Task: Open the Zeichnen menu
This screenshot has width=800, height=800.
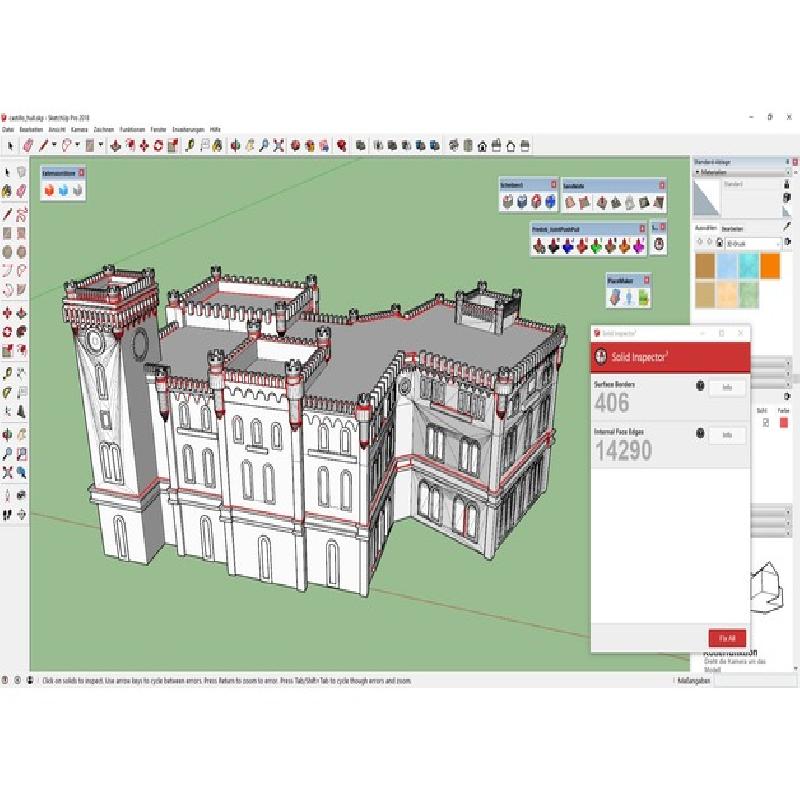Action: point(104,130)
